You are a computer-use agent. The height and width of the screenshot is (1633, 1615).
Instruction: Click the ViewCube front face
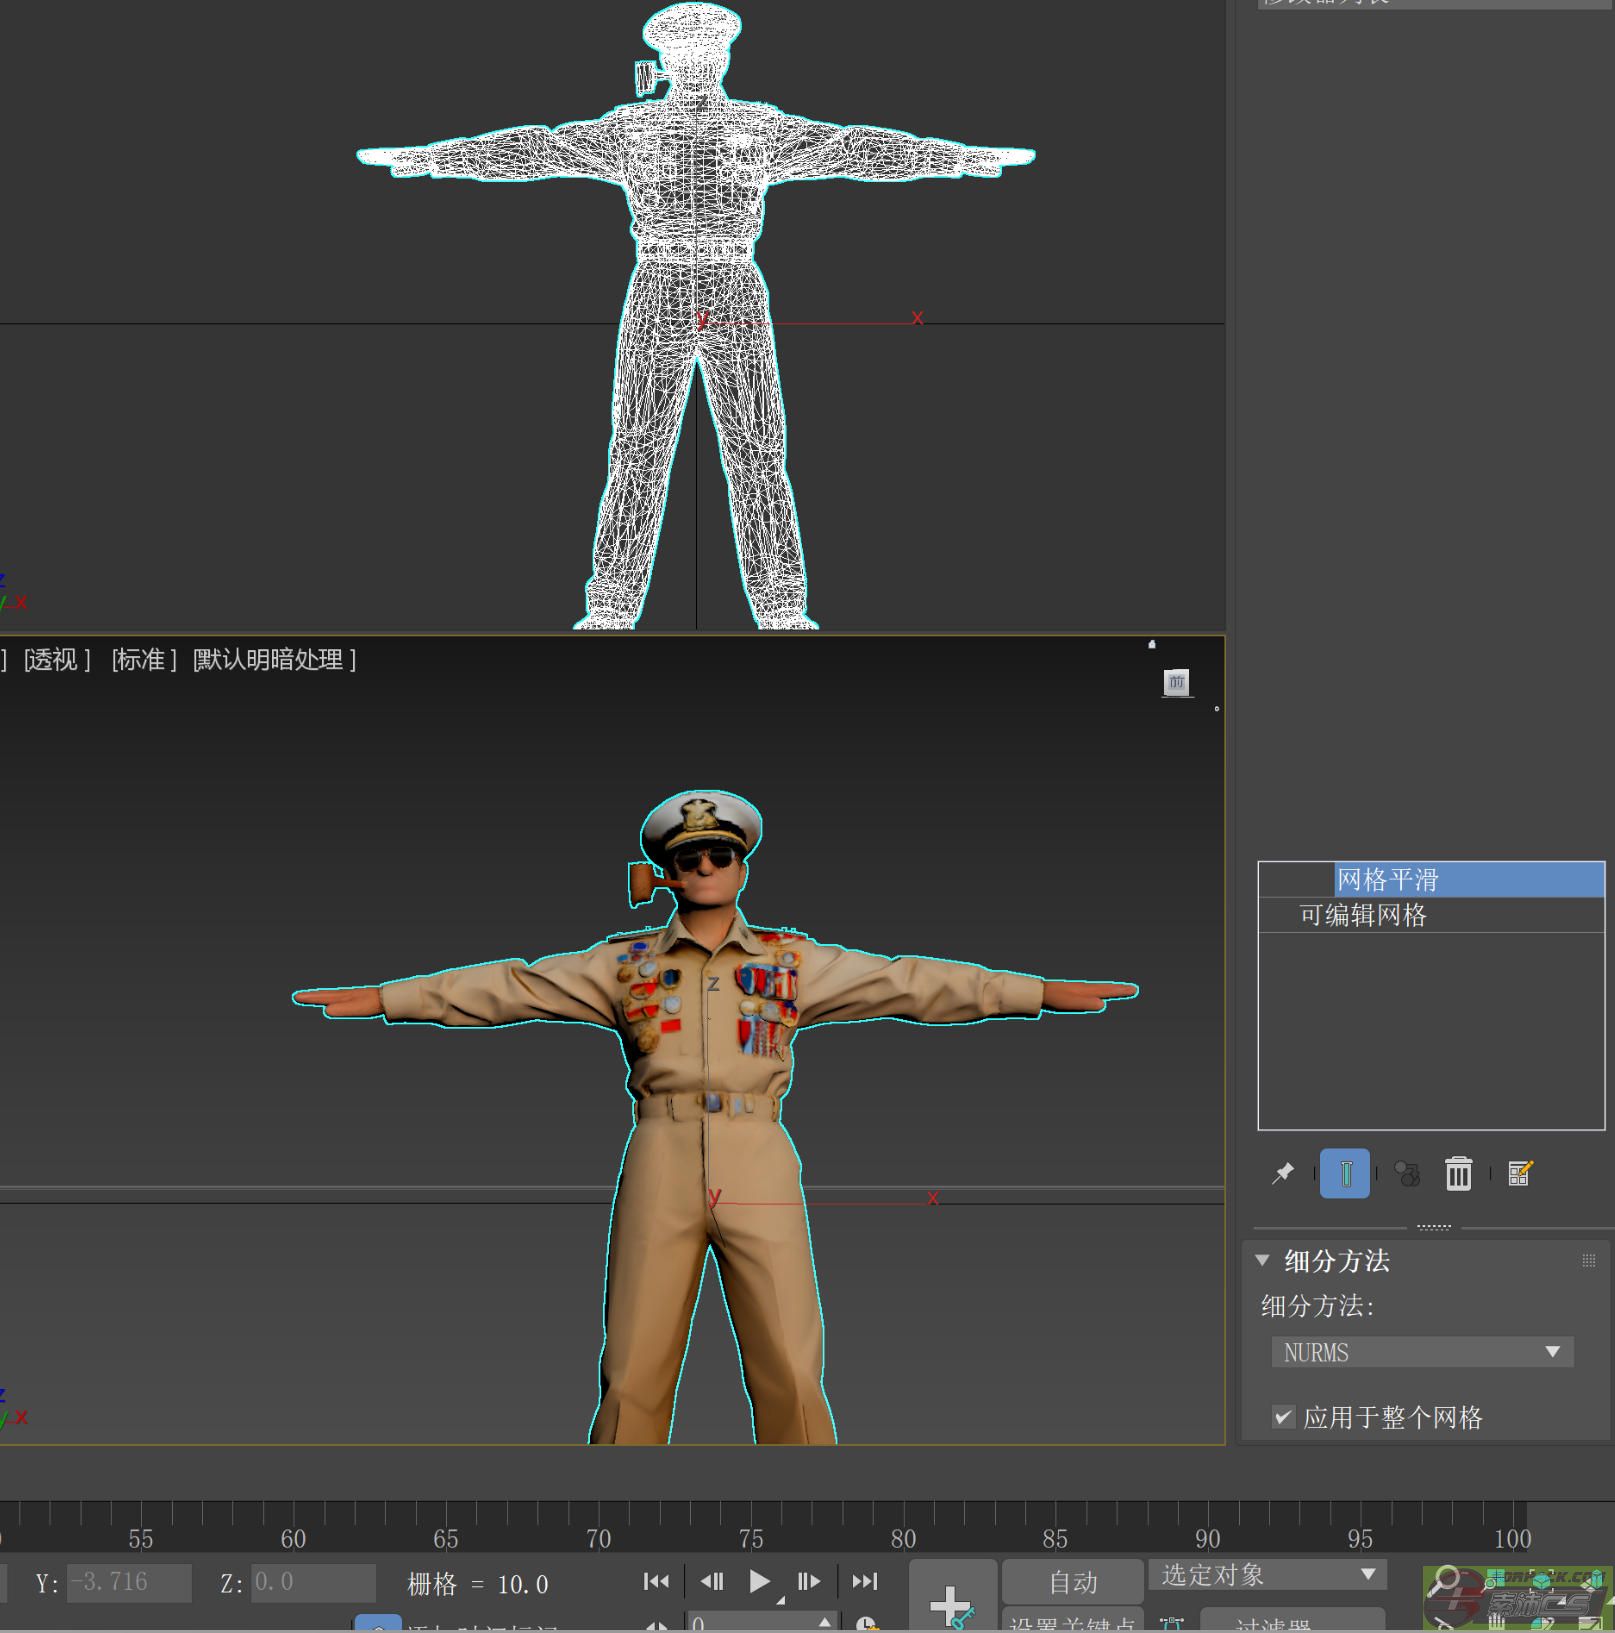tap(1176, 682)
